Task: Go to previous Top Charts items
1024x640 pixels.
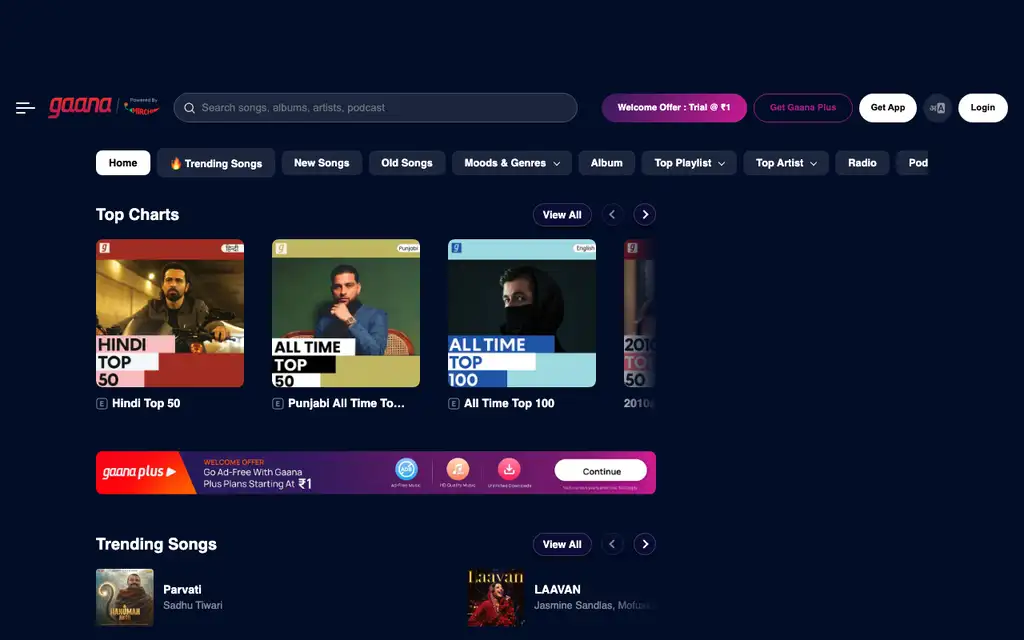Action: point(612,215)
